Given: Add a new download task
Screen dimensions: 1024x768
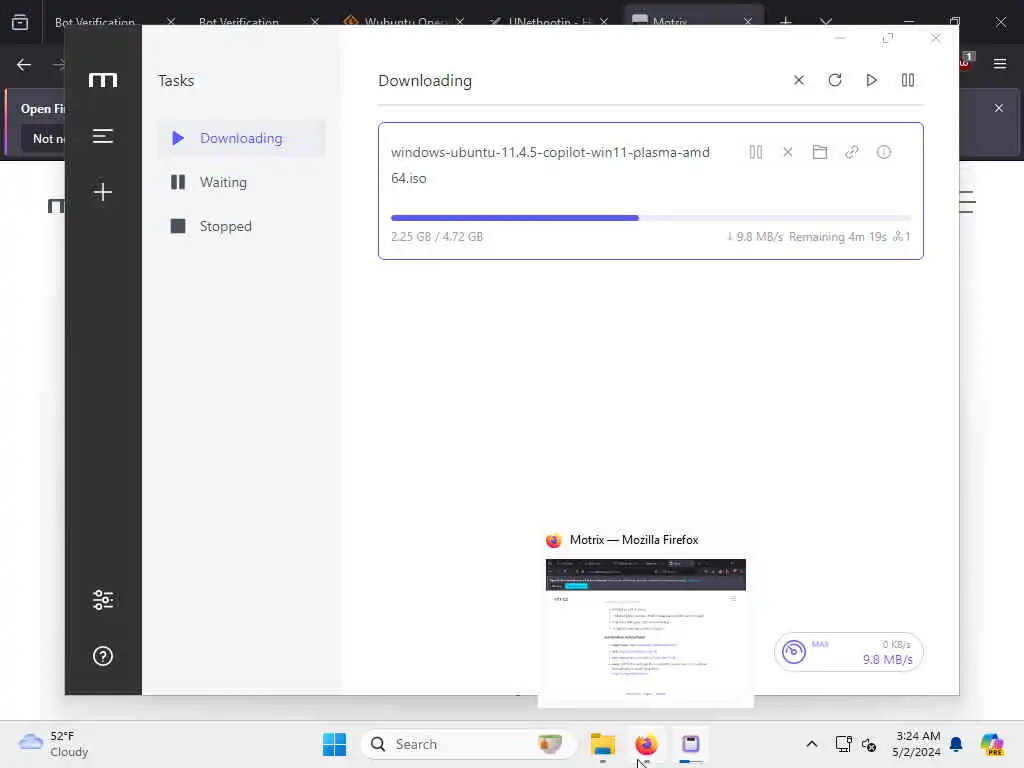Looking at the screenshot, I should 103,192.
